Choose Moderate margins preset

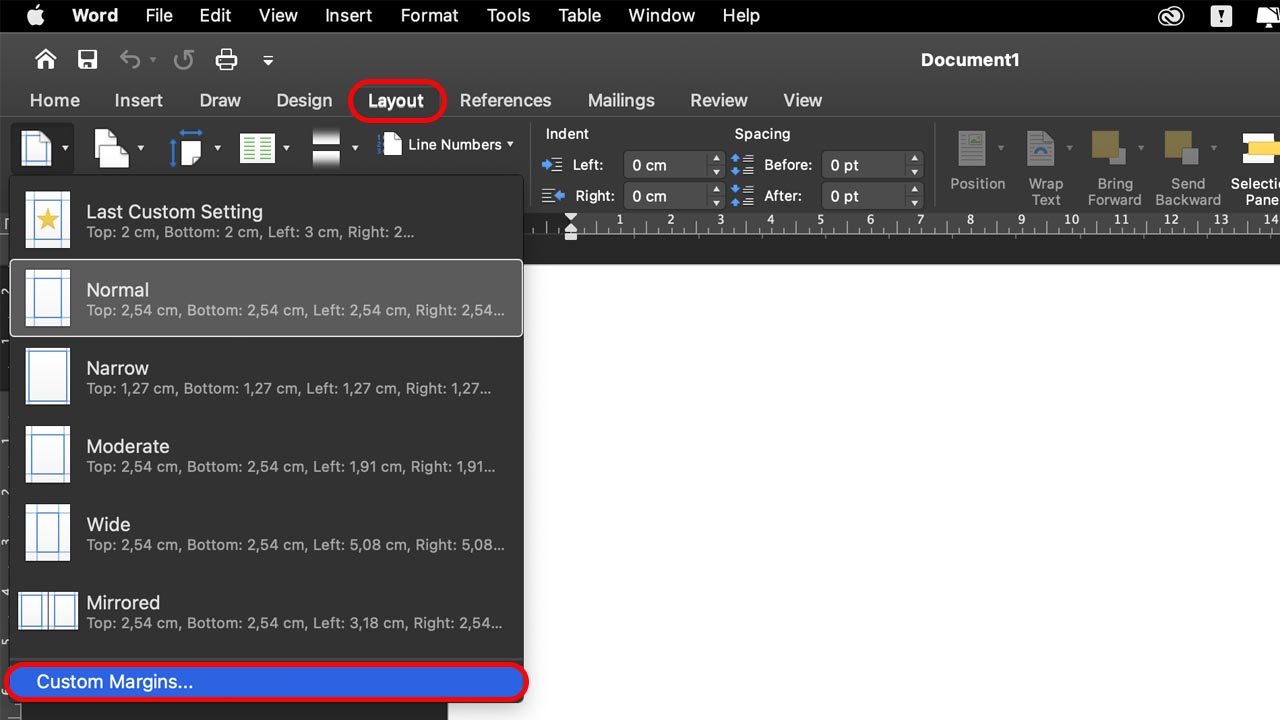click(266, 455)
